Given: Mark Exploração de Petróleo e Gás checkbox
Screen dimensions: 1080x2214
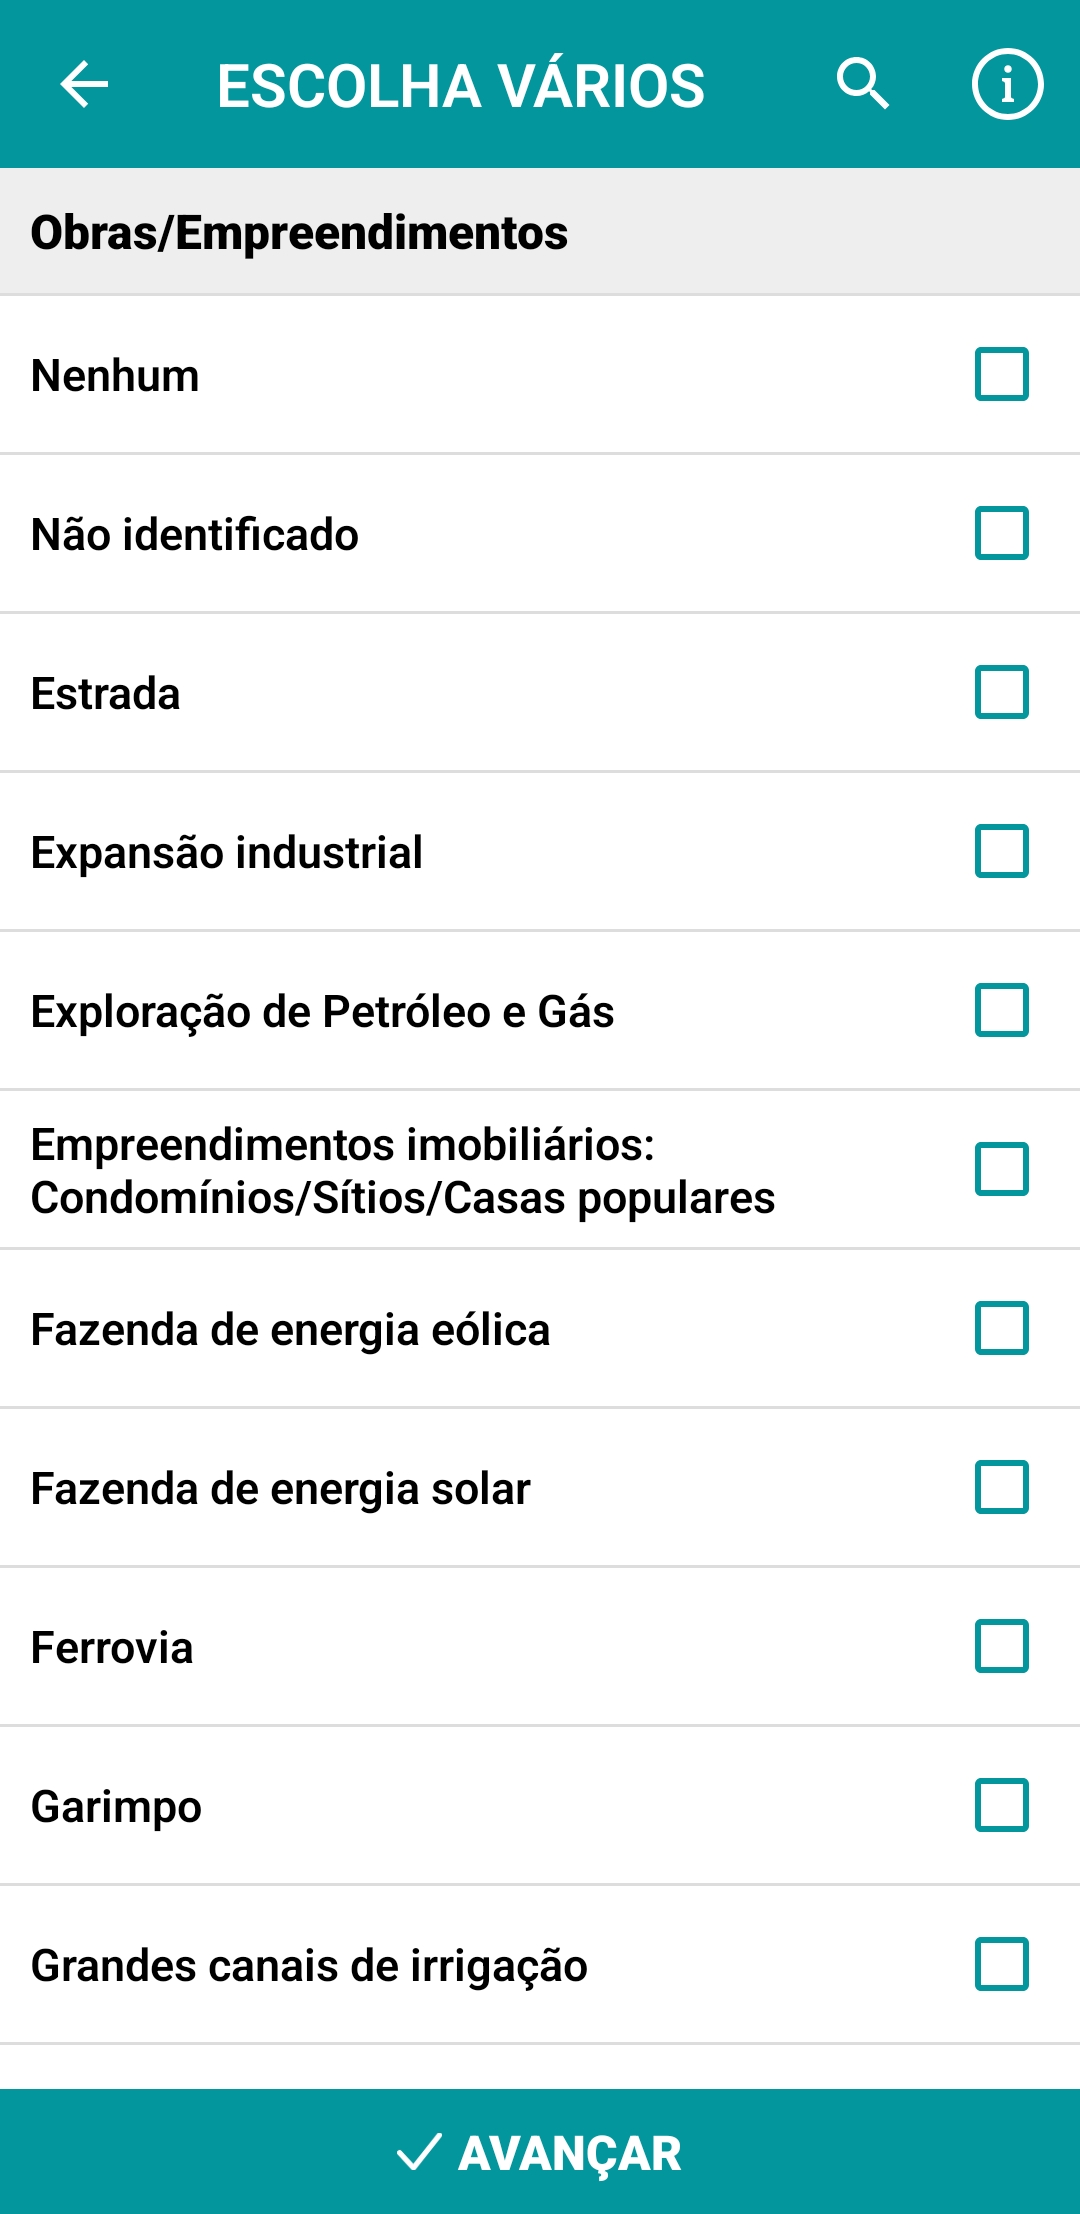Looking at the screenshot, I should click(x=1001, y=1010).
